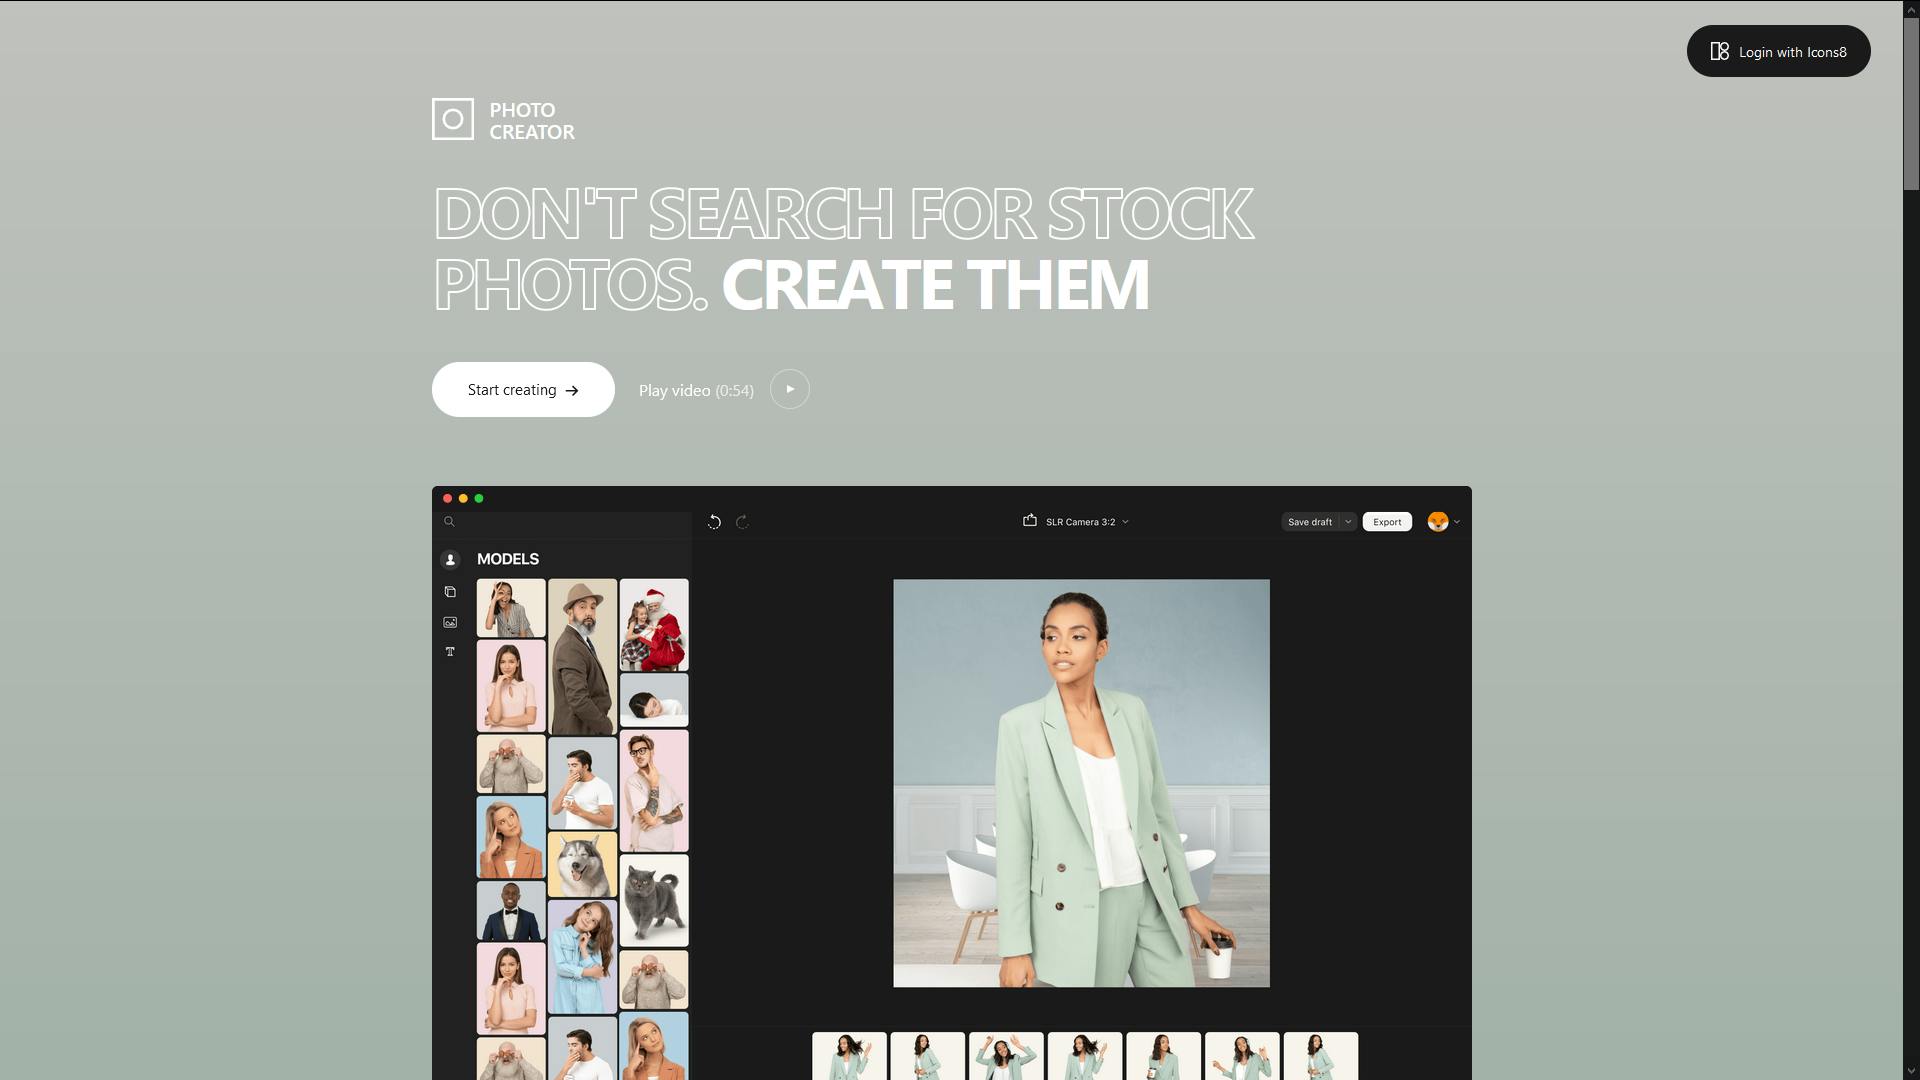Click the fox avatar account icon
This screenshot has height=1080, width=1920.
click(1437, 521)
